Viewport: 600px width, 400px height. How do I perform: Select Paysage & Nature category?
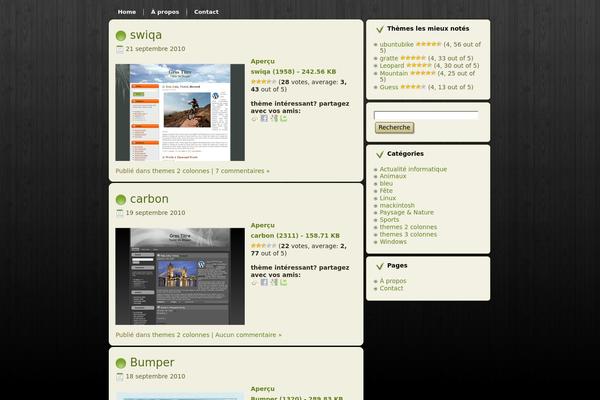407,212
